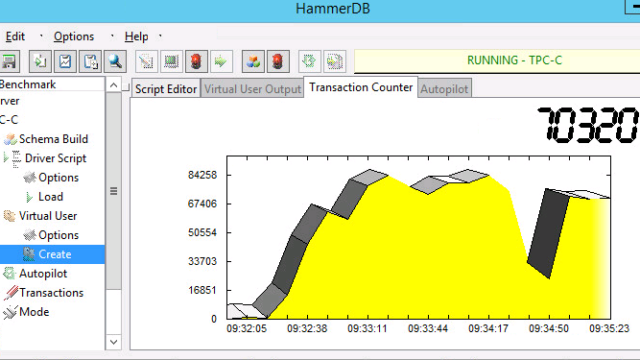Select Autopilot in the tree

pos(43,273)
